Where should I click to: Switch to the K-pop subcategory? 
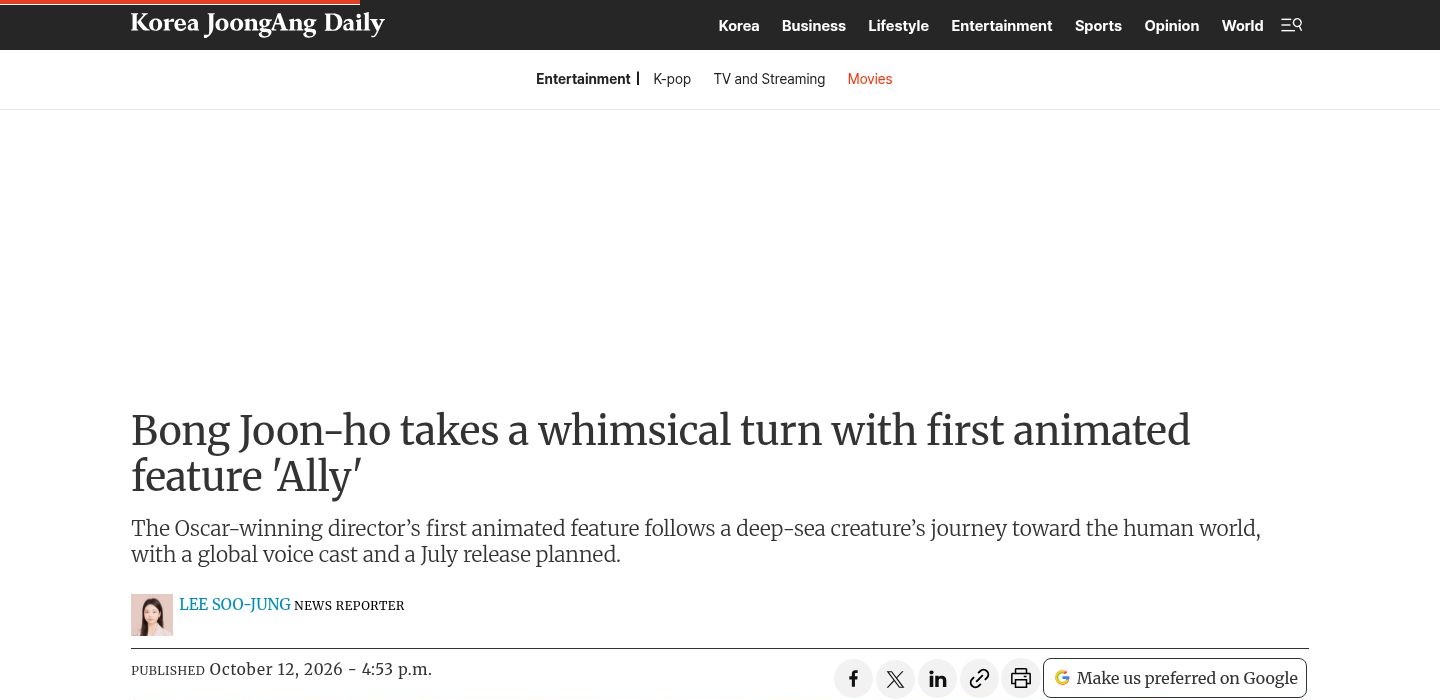672,79
